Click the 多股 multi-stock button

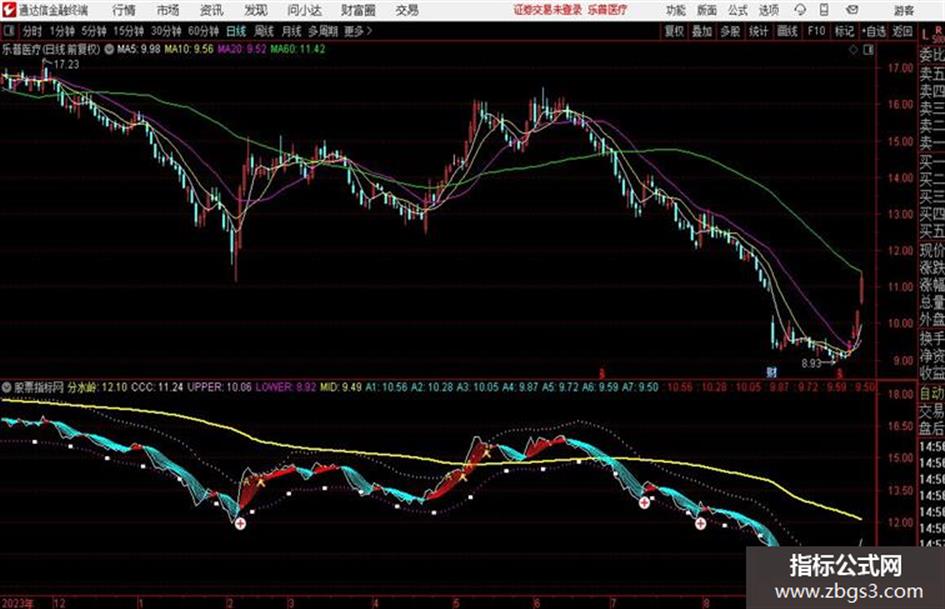[x=730, y=31]
